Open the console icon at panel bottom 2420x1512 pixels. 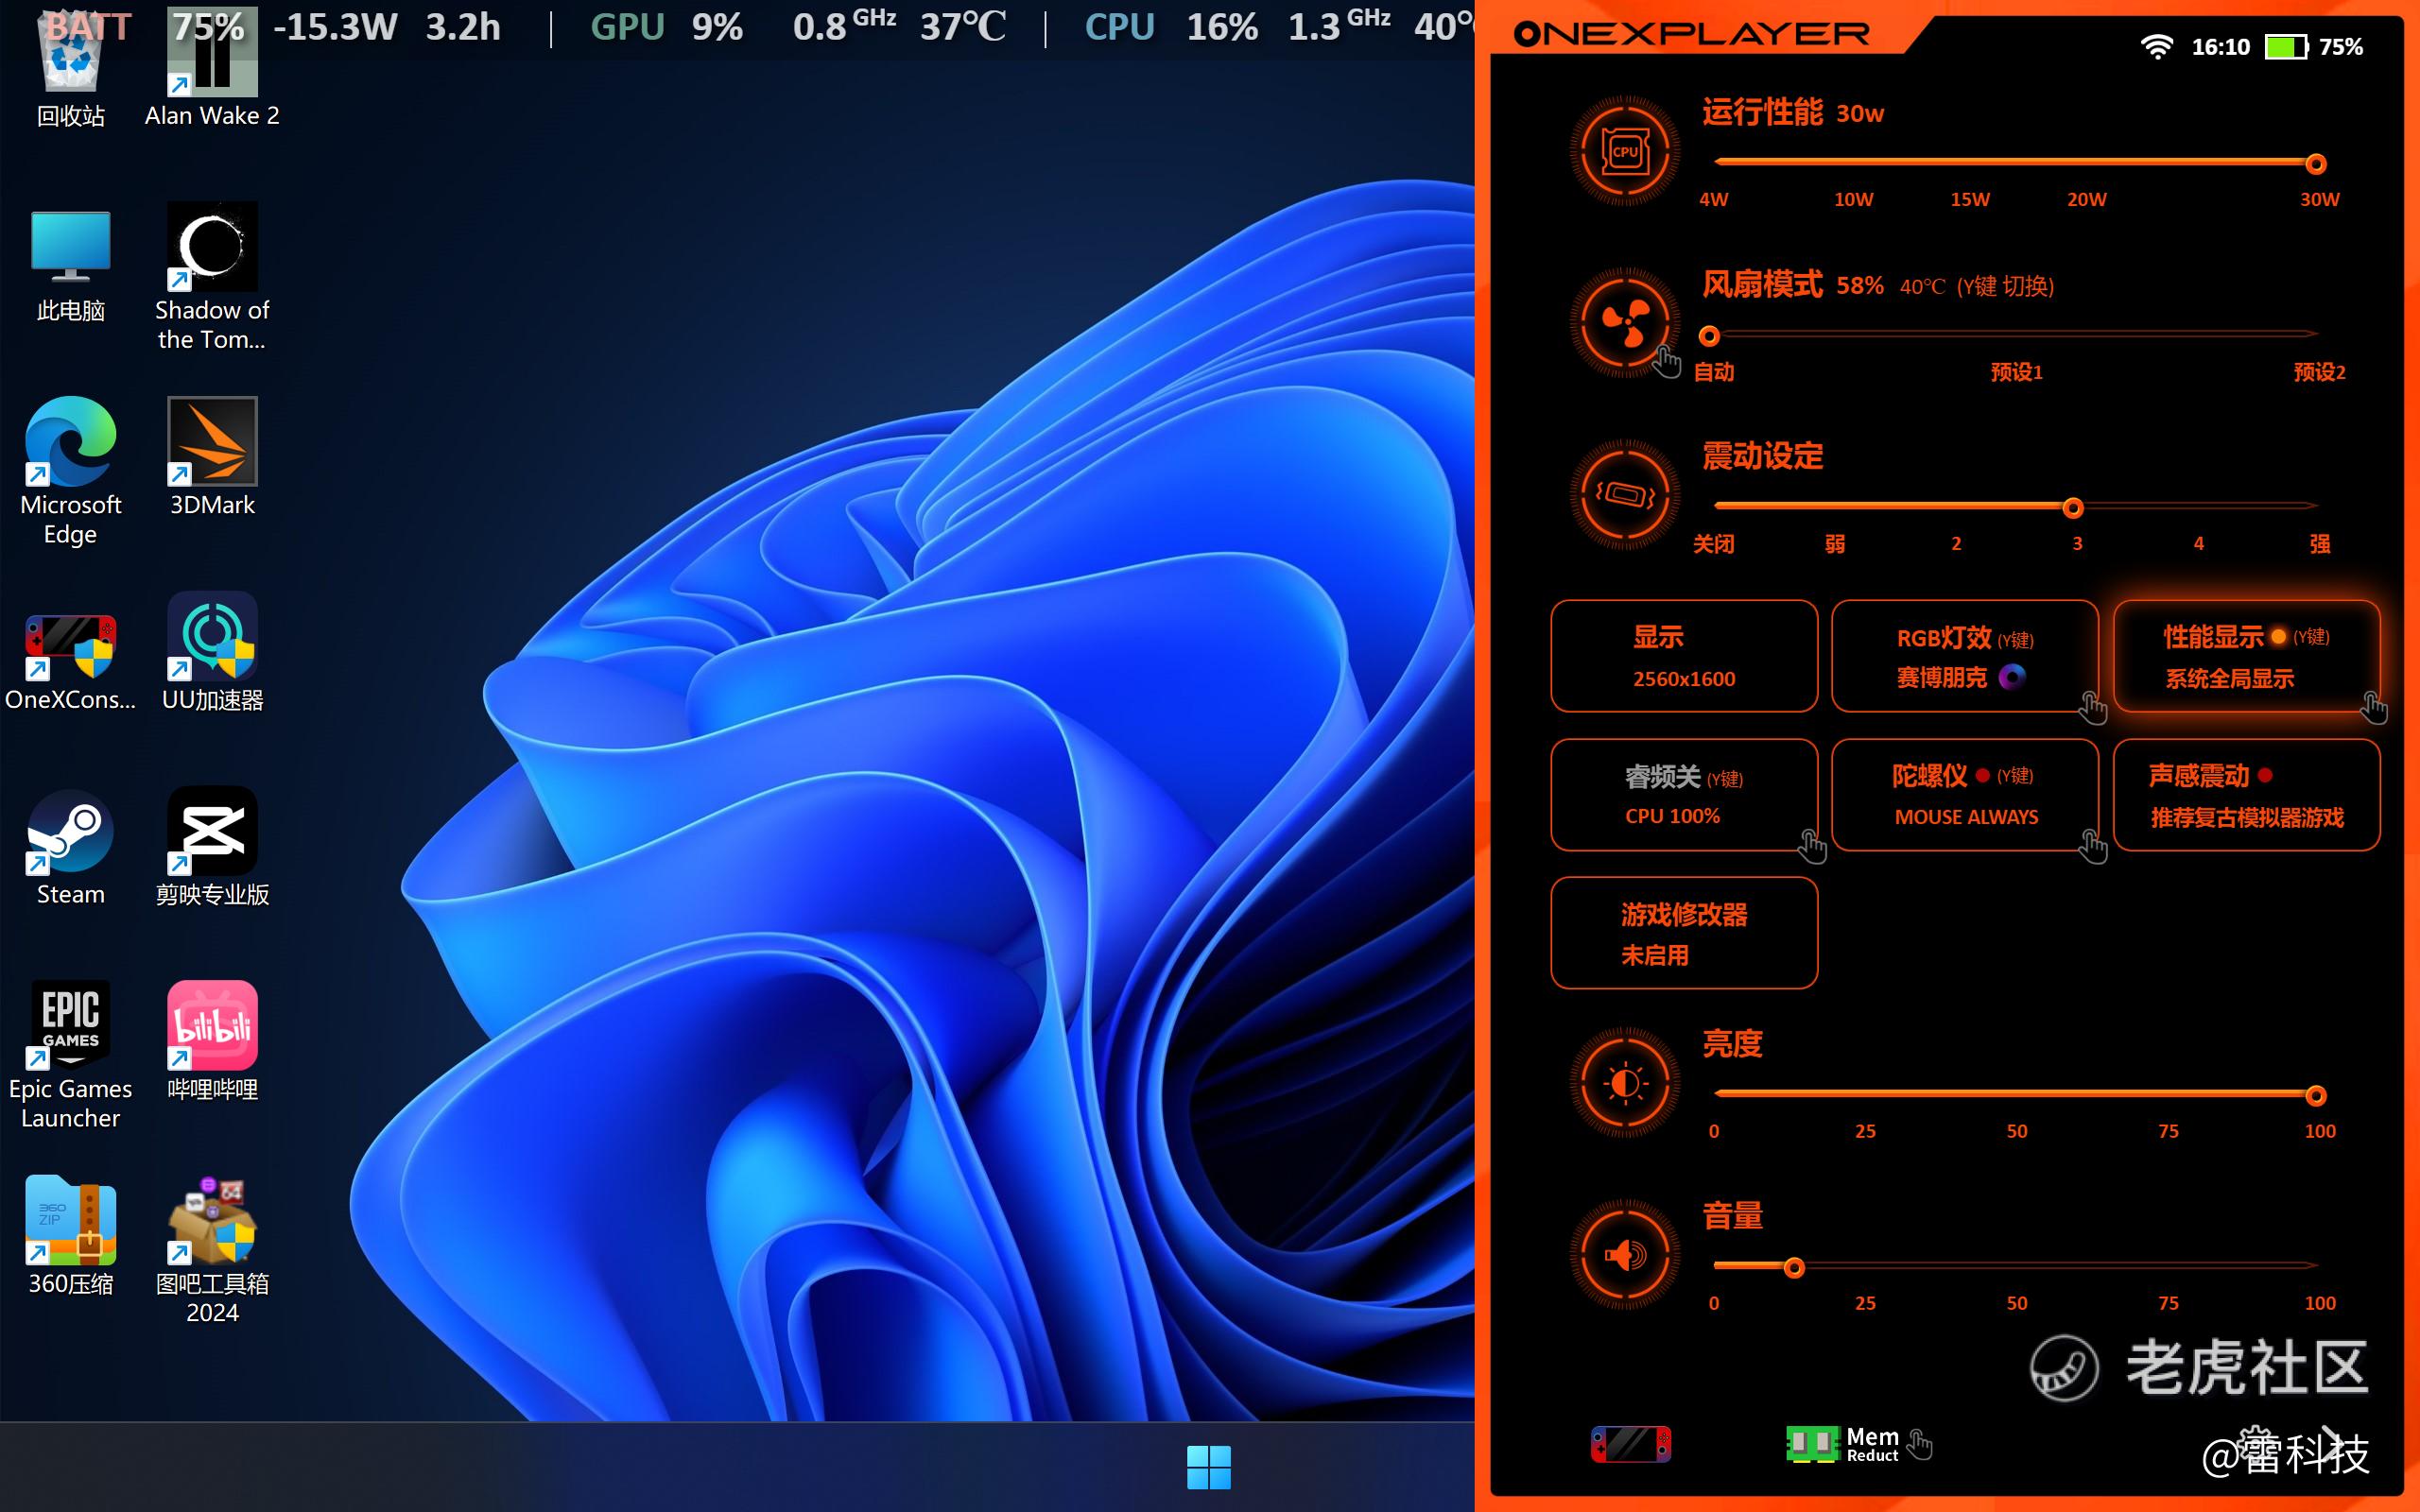pyautogui.click(x=1631, y=1444)
